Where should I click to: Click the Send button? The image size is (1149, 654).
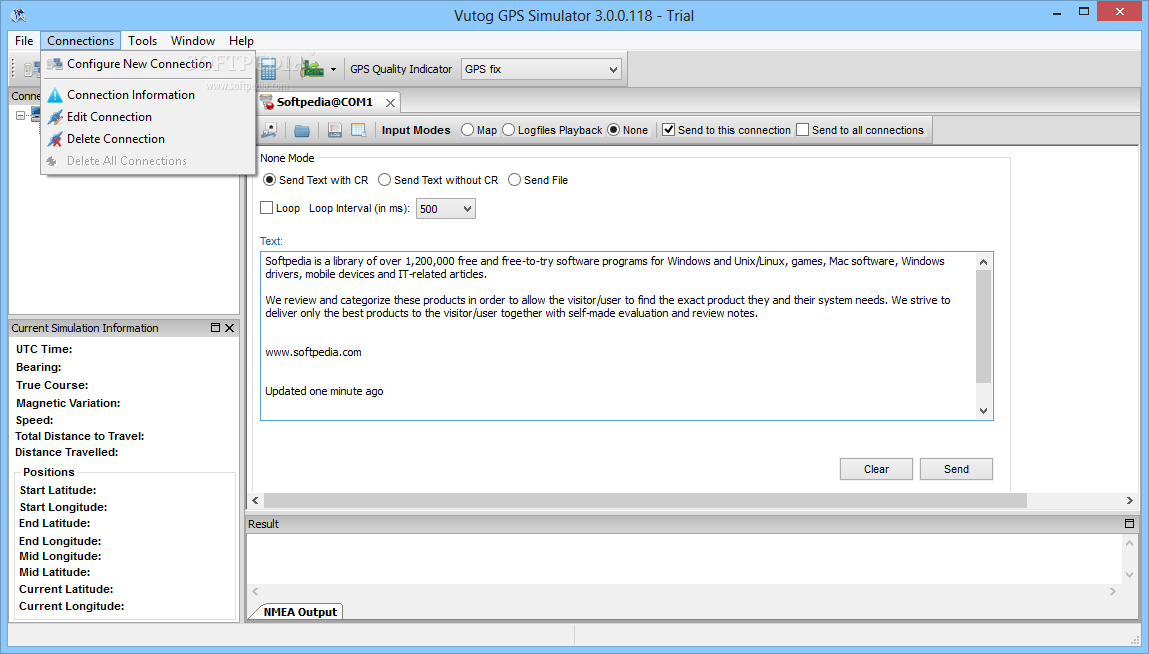(x=956, y=469)
